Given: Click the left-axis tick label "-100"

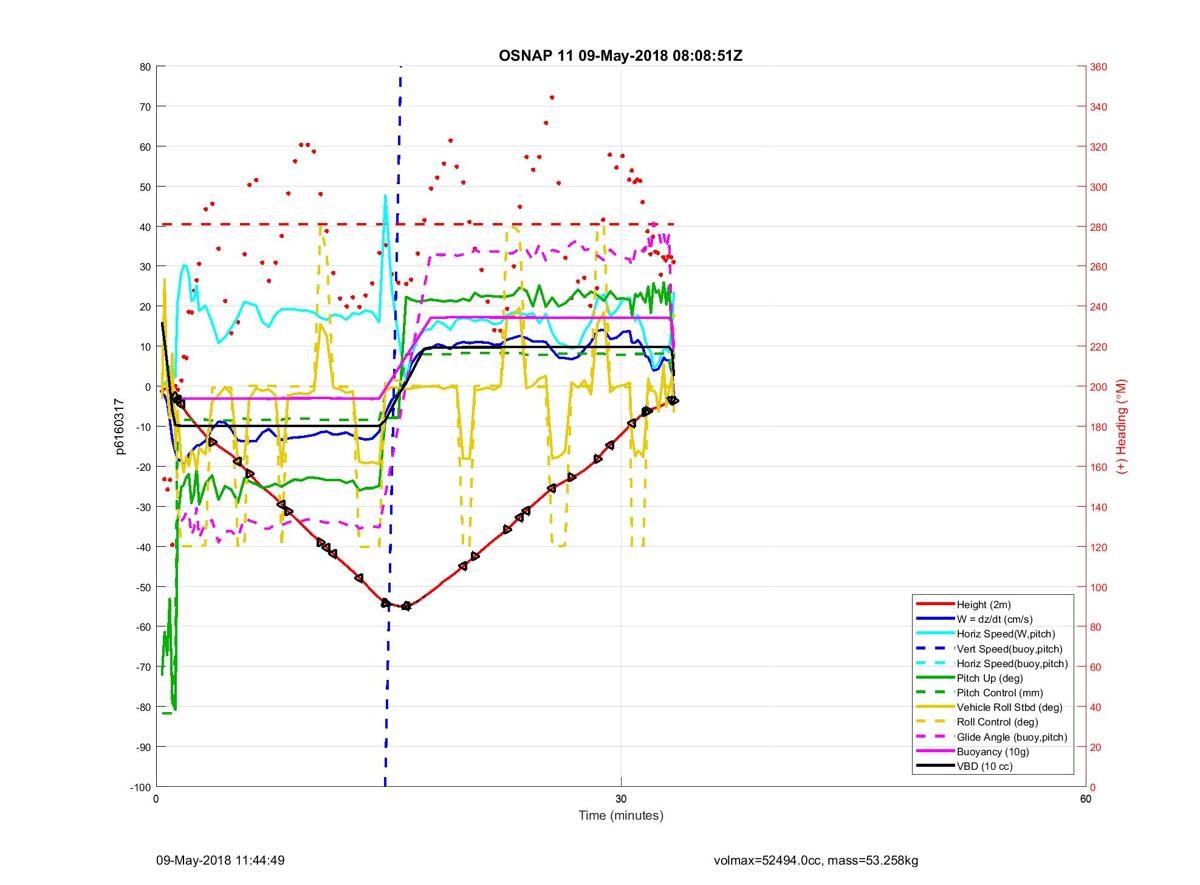Looking at the screenshot, I should (x=139, y=787).
